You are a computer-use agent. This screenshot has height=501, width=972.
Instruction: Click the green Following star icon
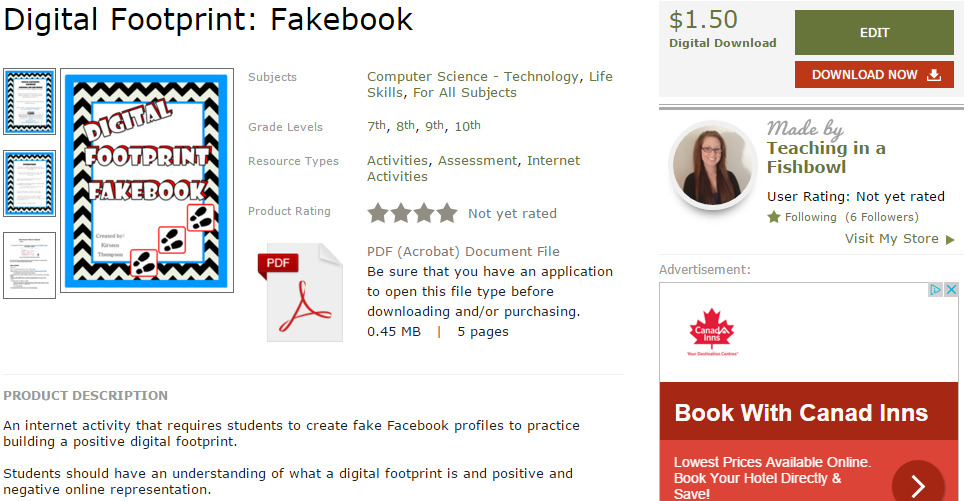click(774, 217)
